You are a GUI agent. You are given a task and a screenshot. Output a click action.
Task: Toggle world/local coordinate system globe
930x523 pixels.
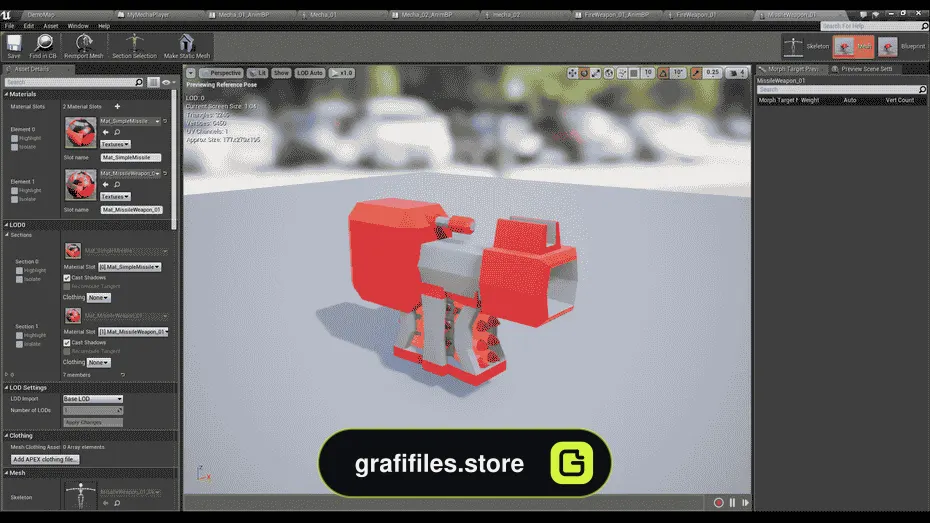(609, 73)
